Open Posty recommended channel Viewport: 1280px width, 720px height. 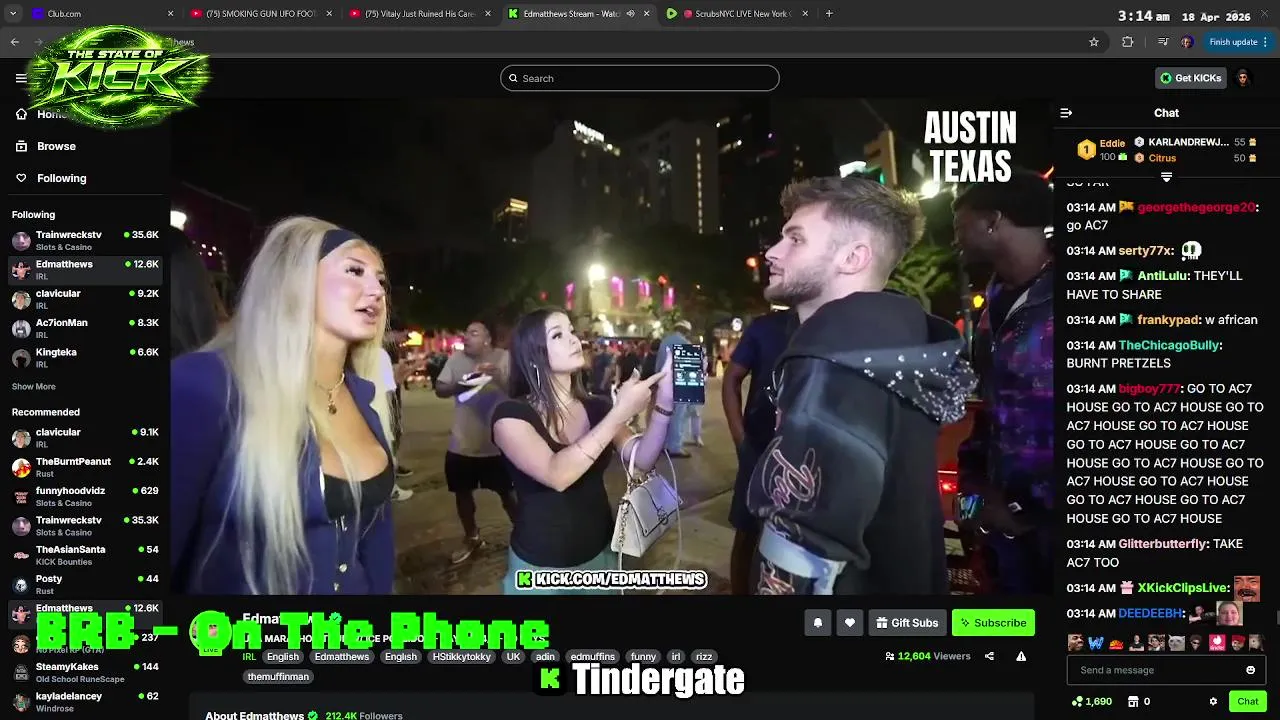[85, 584]
